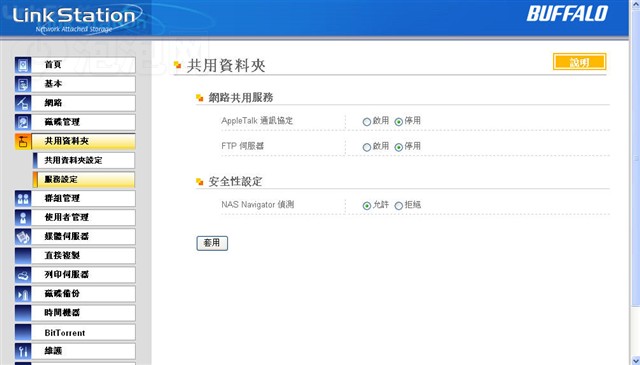The height and width of the screenshot is (365, 640).
Task: Click the NAS Navigator 偵測 label
Action: (x=257, y=205)
